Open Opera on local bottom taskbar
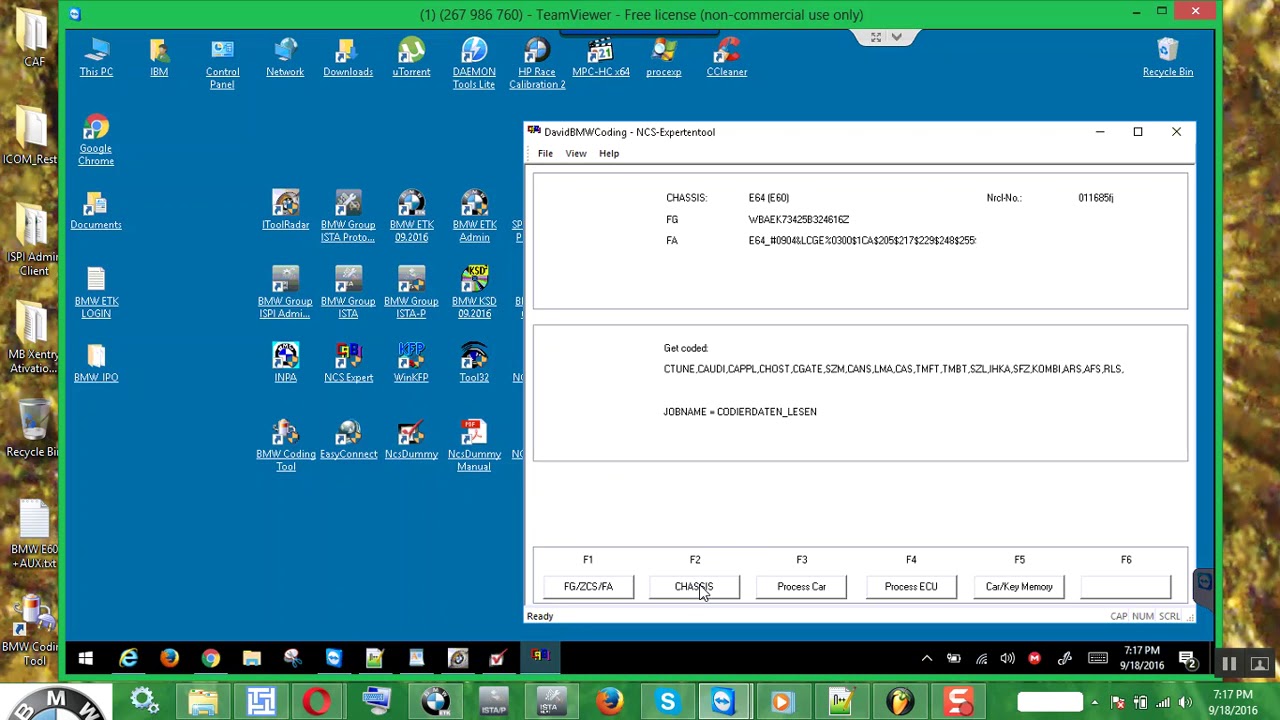Screen dimensions: 1280x720 (x=318, y=702)
